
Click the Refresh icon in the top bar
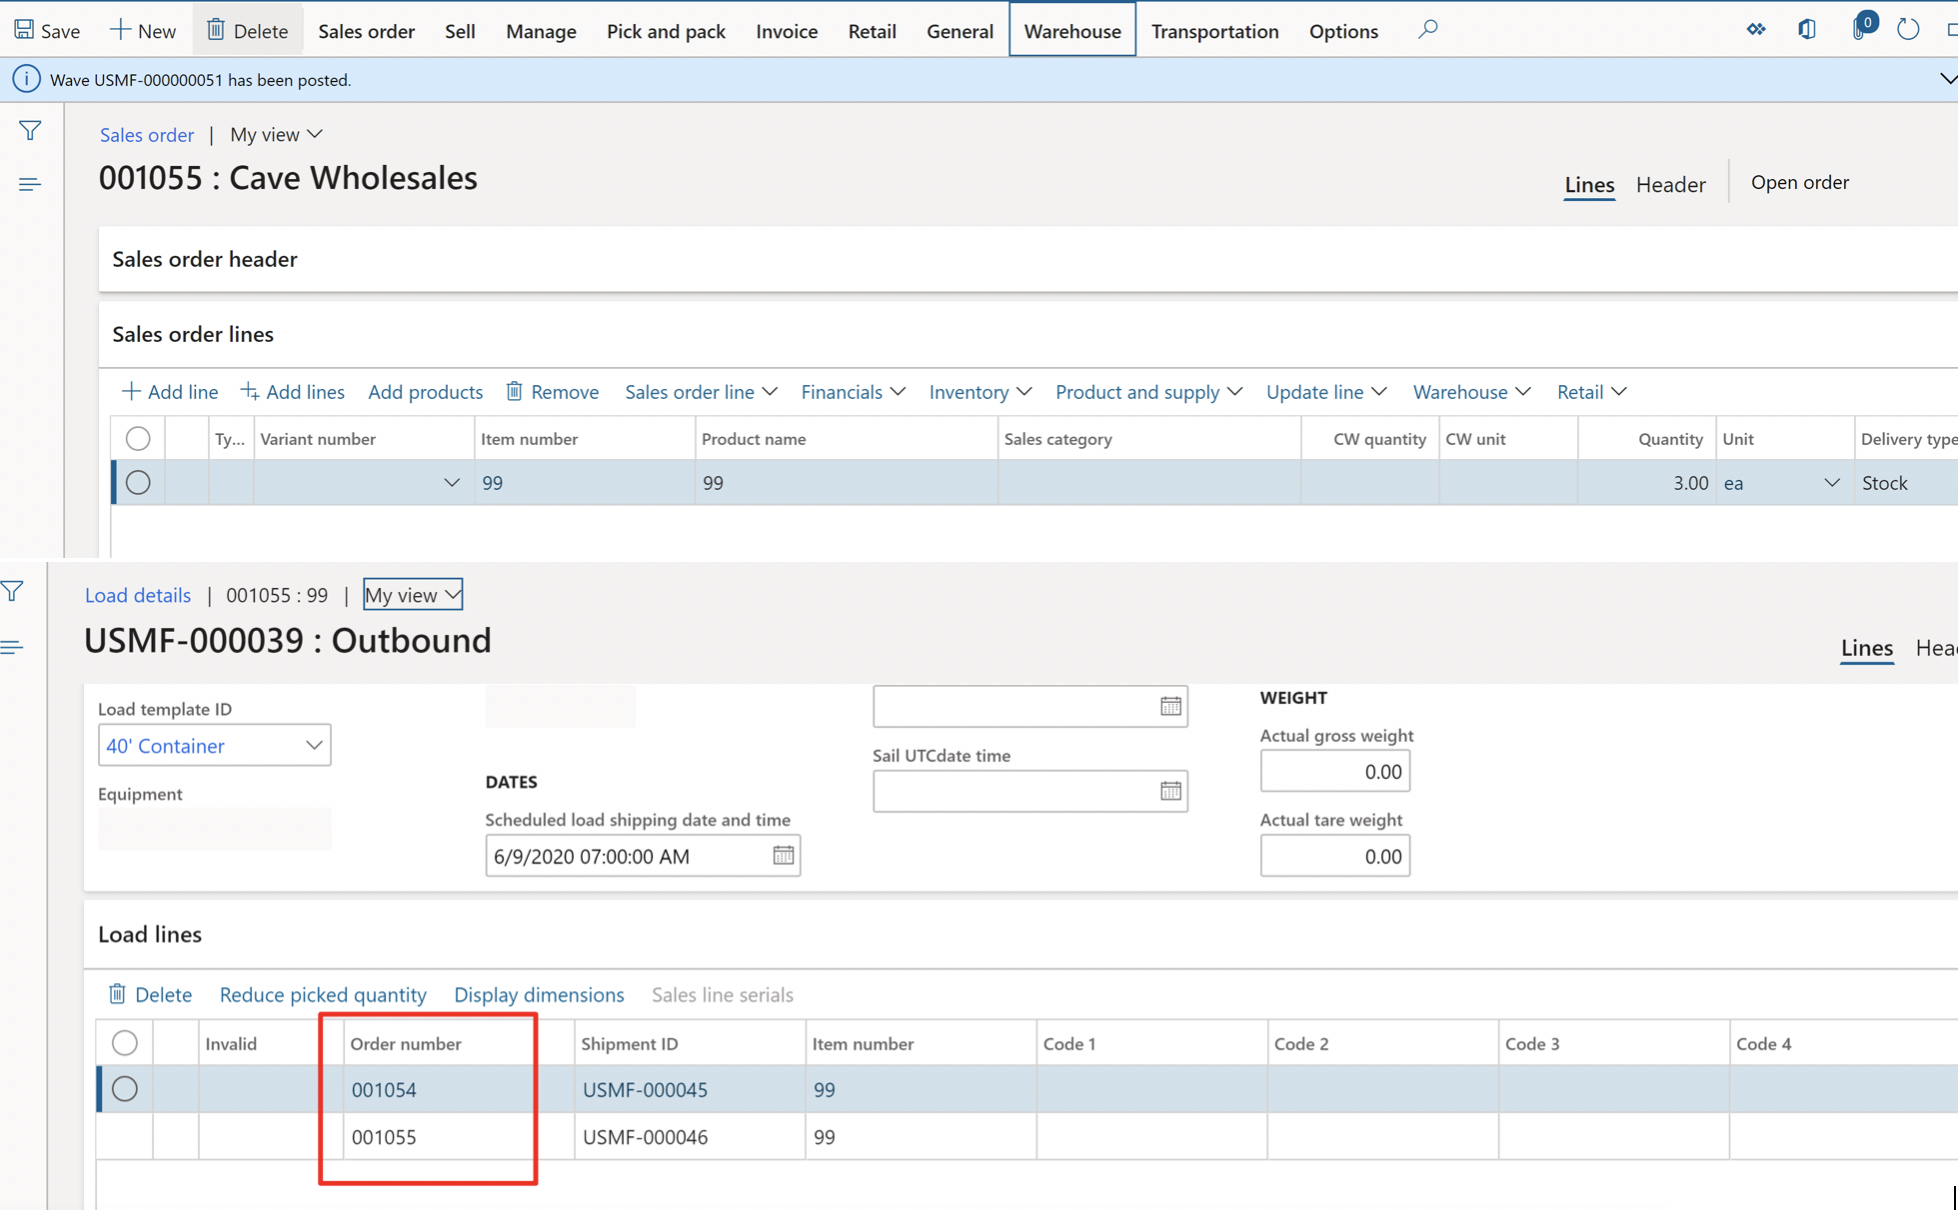coord(1908,29)
